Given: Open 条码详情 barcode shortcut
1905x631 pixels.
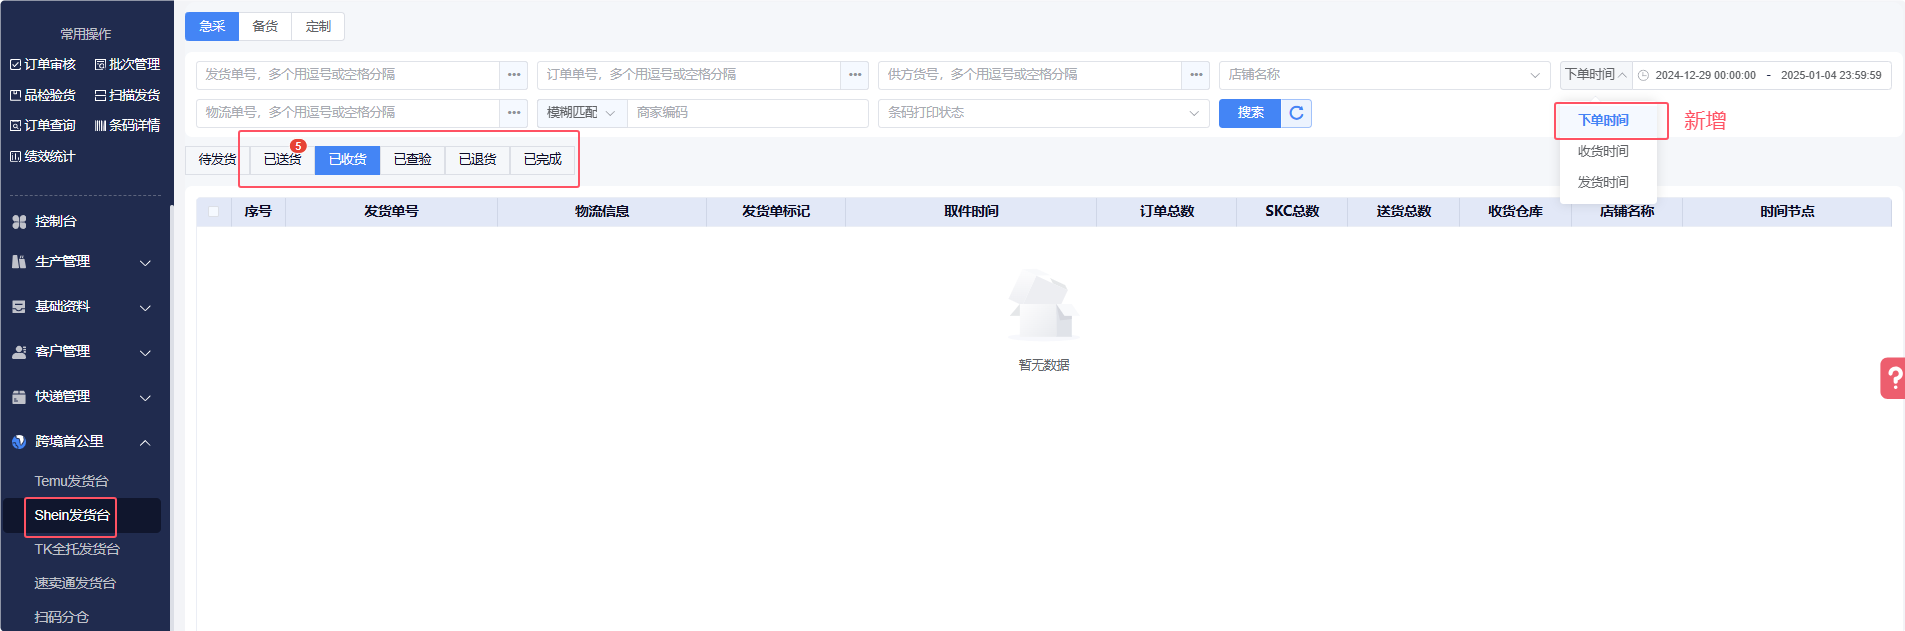Looking at the screenshot, I should tap(127, 125).
